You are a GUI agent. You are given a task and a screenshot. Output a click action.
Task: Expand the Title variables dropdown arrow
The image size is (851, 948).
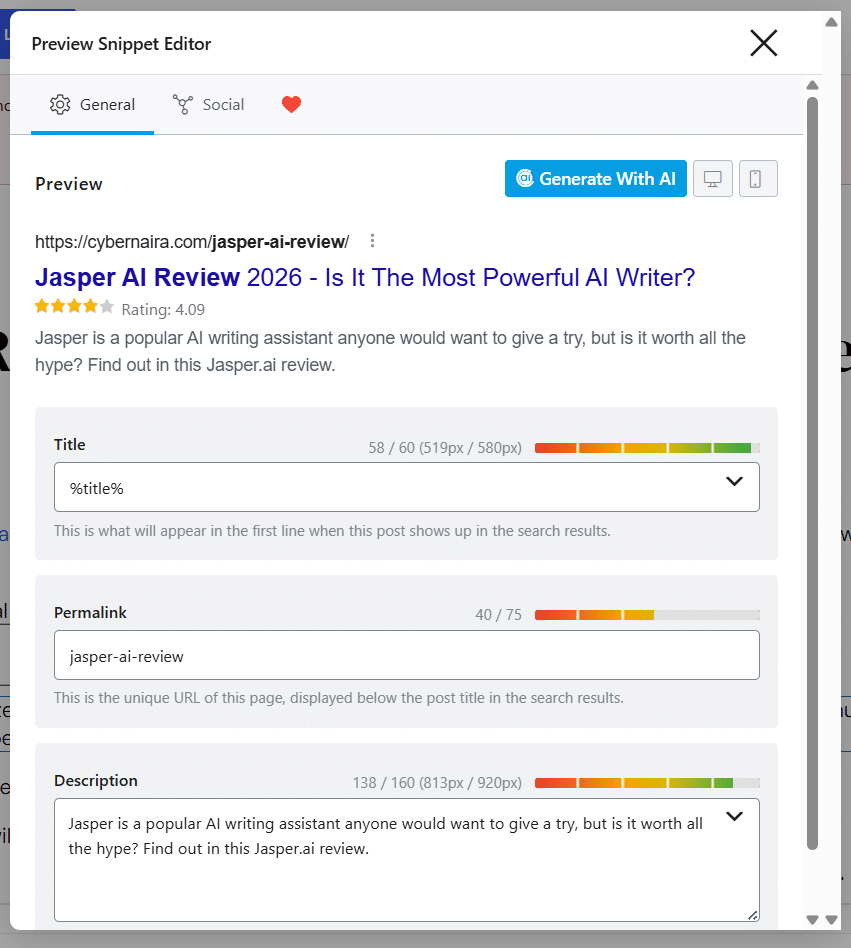[x=734, y=481]
